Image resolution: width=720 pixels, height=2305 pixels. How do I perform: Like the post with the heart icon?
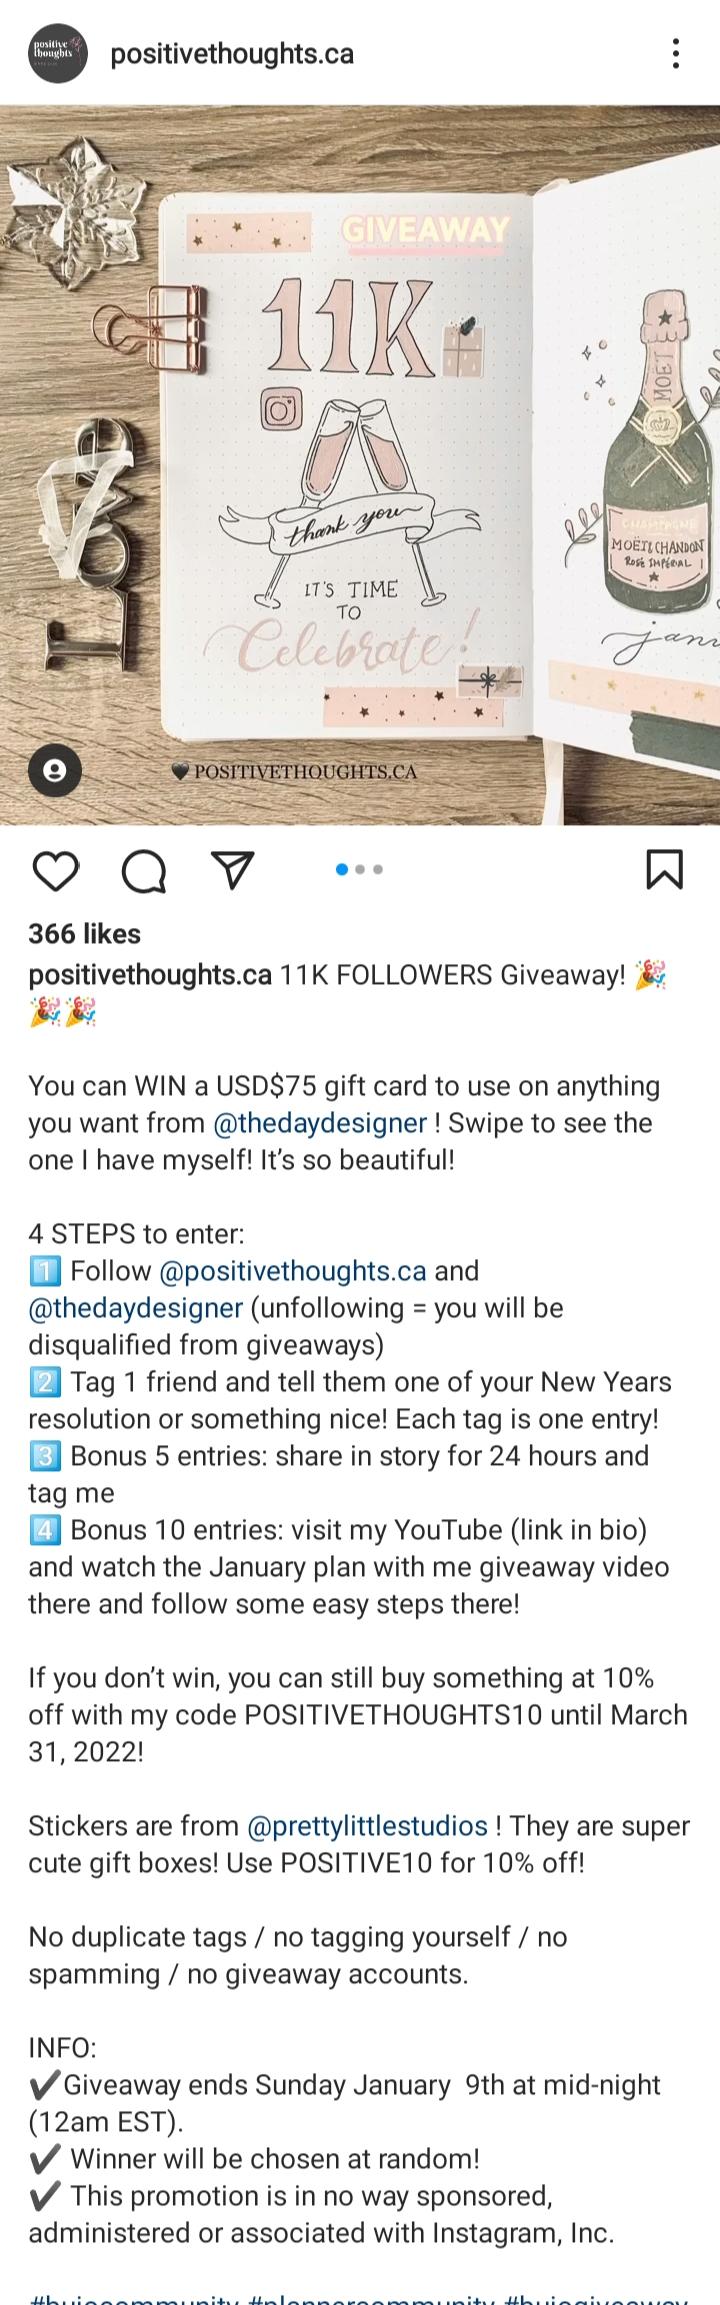click(x=55, y=870)
